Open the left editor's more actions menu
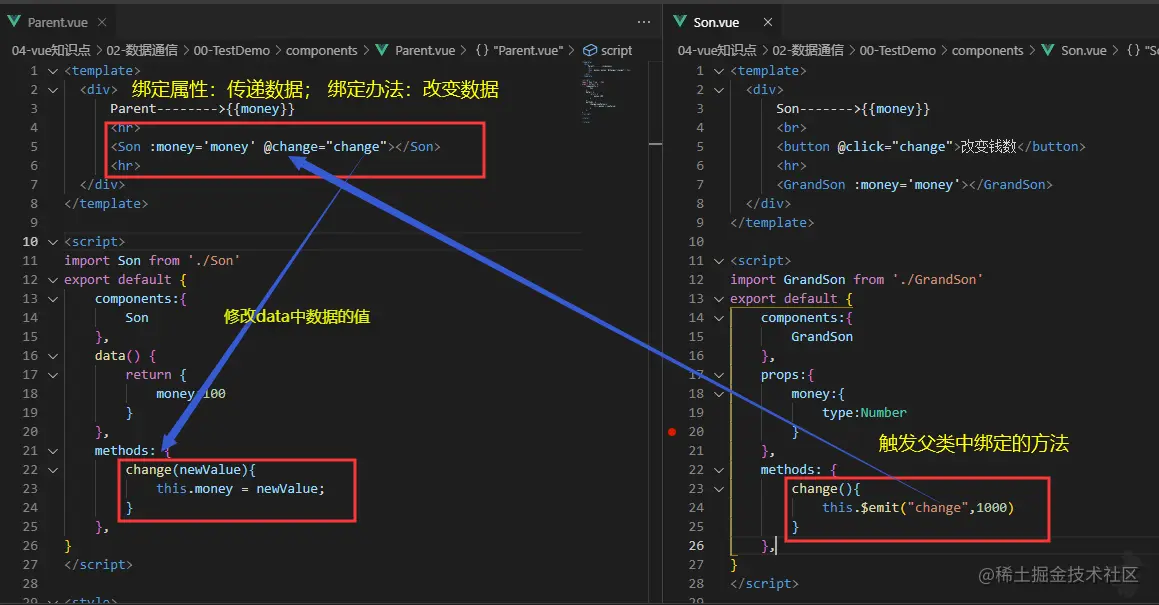Viewport: 1159px width, 605px height. pyautogui.click(x=644, y=22)
